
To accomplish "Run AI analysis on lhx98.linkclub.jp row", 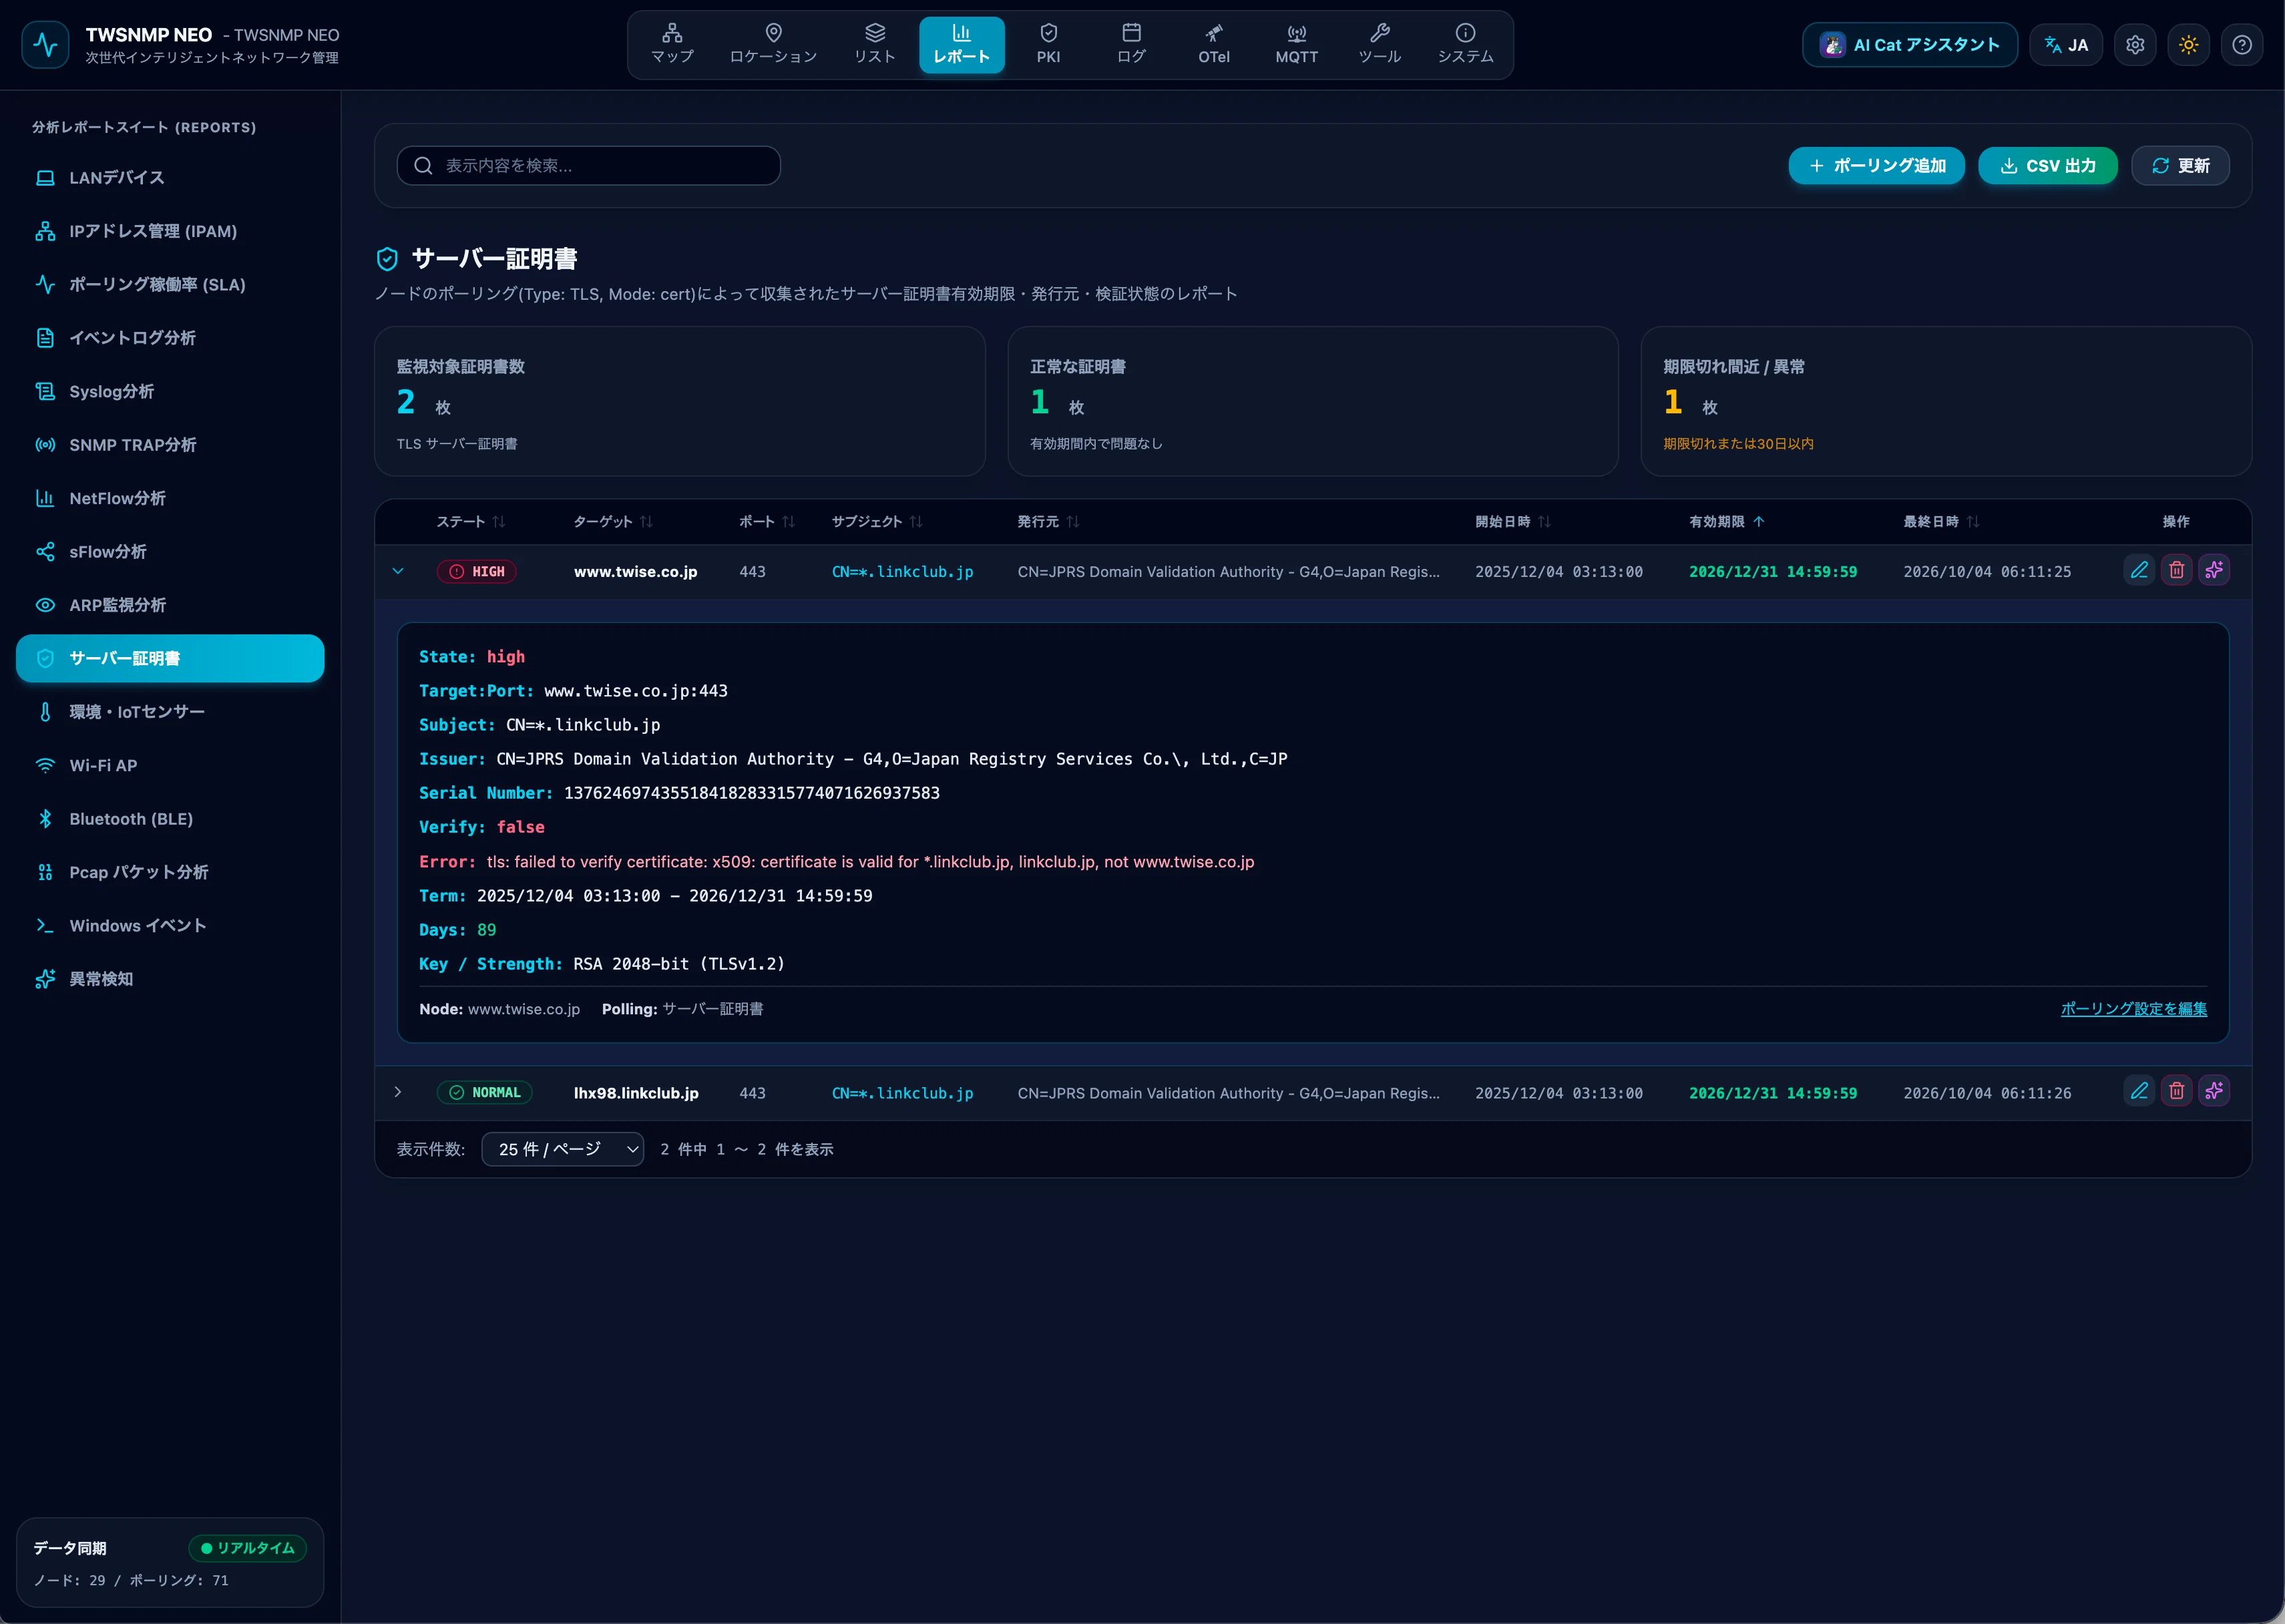I will coord(2214,1091).
